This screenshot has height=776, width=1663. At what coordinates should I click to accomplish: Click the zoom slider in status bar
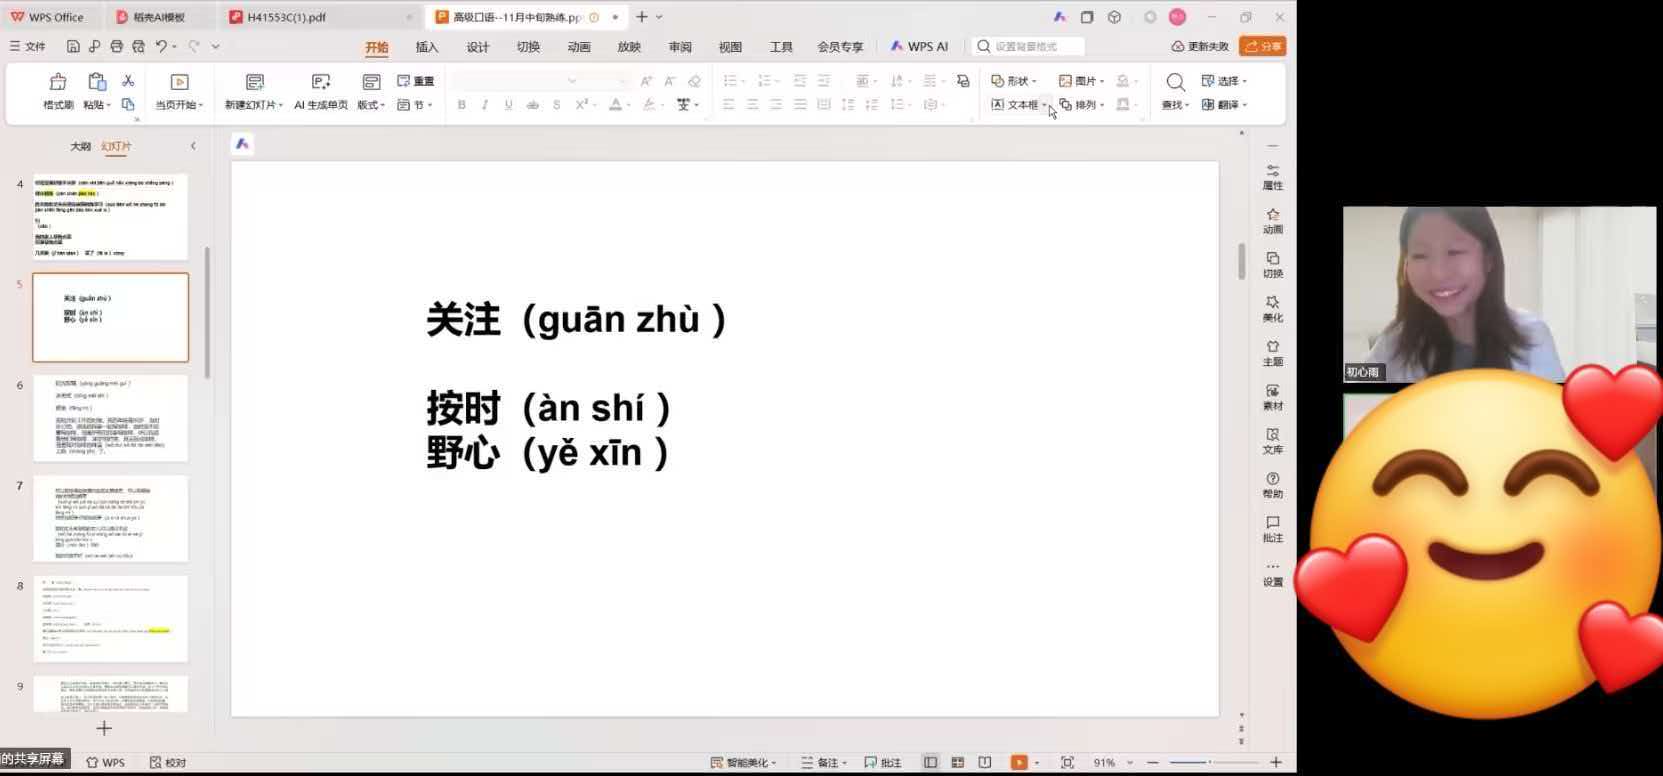tap(1209, 762)
